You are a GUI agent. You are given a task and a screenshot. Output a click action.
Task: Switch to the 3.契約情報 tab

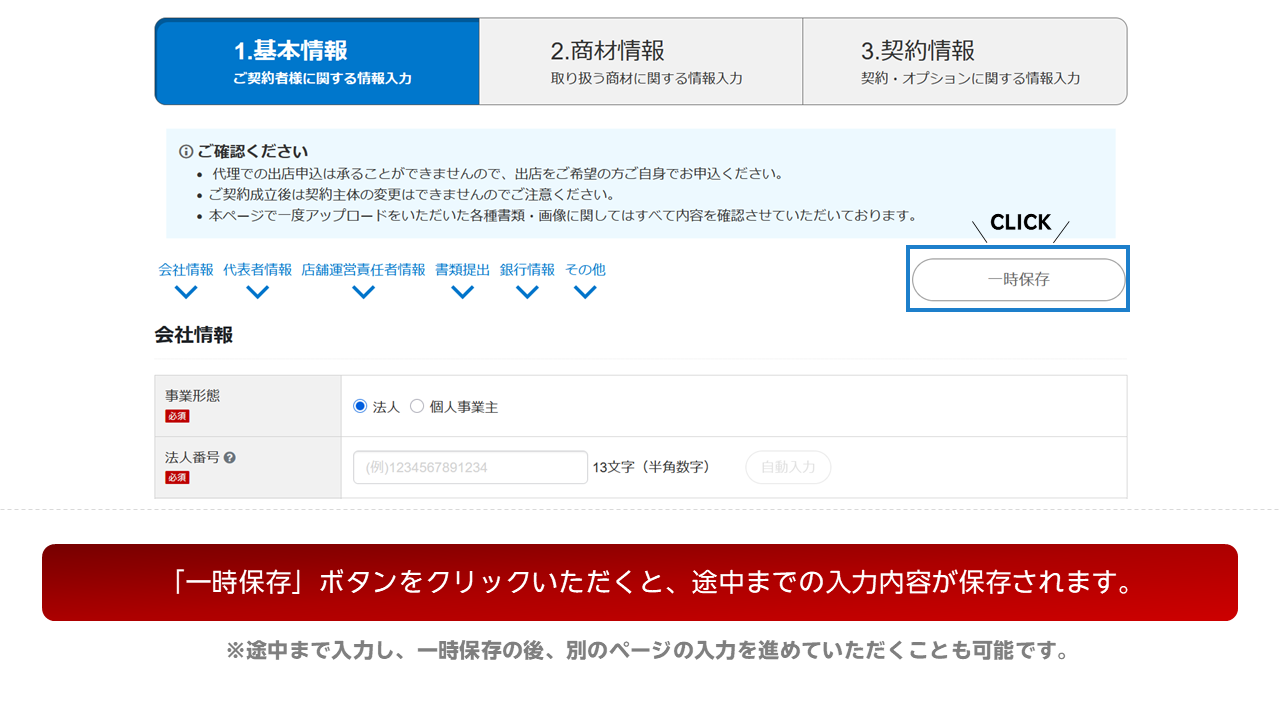click(964, 61)
